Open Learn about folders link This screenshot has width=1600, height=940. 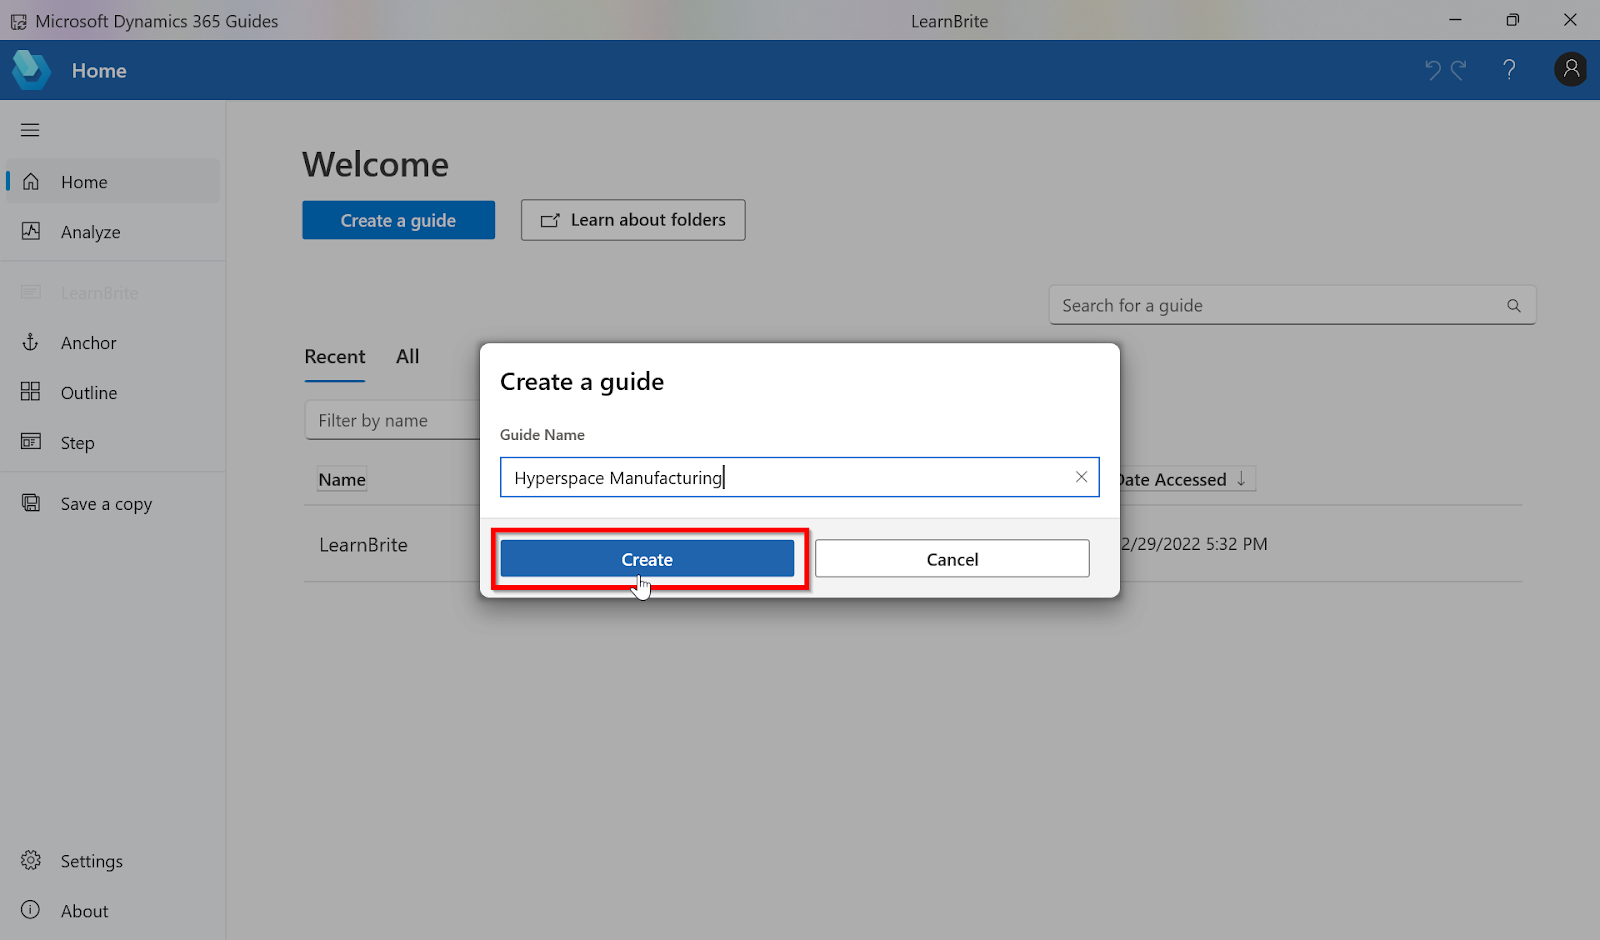[x=633, y=220]
